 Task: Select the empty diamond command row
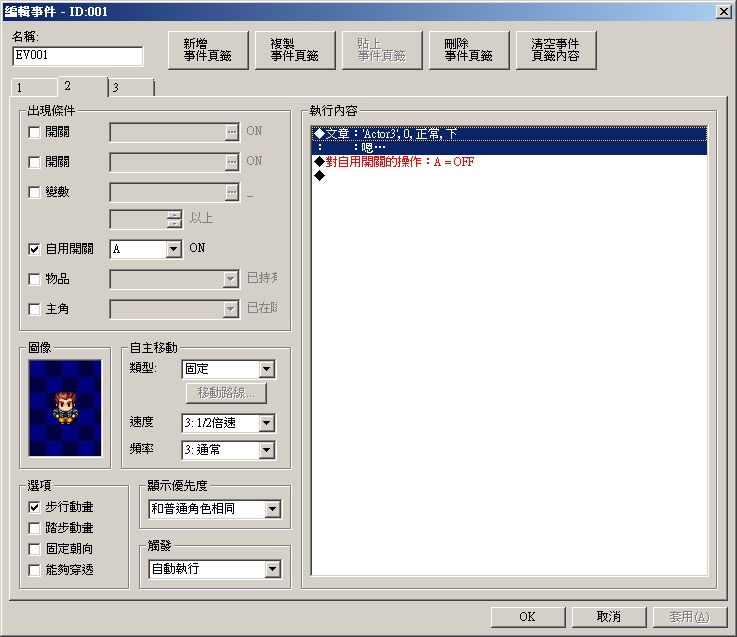point(510,176)
